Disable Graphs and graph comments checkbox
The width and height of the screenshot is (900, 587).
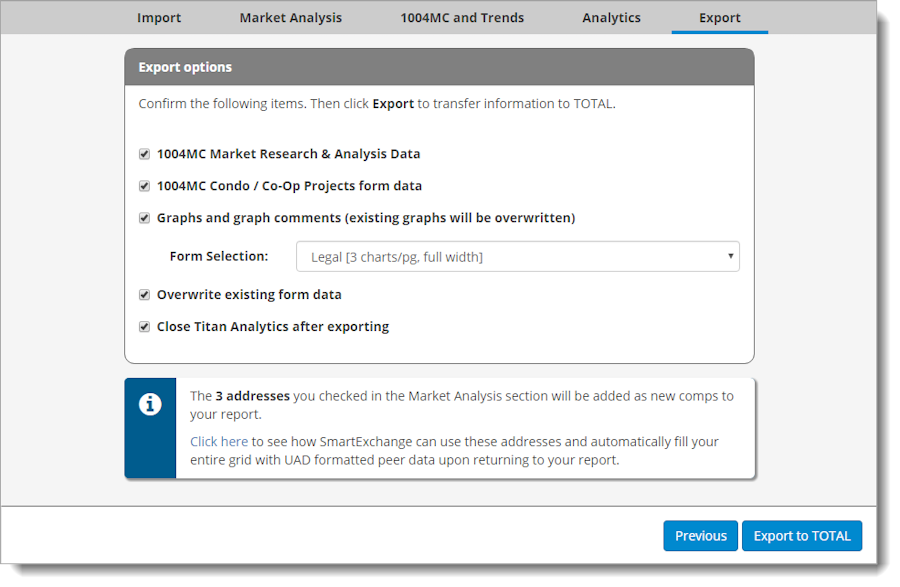(x=144, y=218)
